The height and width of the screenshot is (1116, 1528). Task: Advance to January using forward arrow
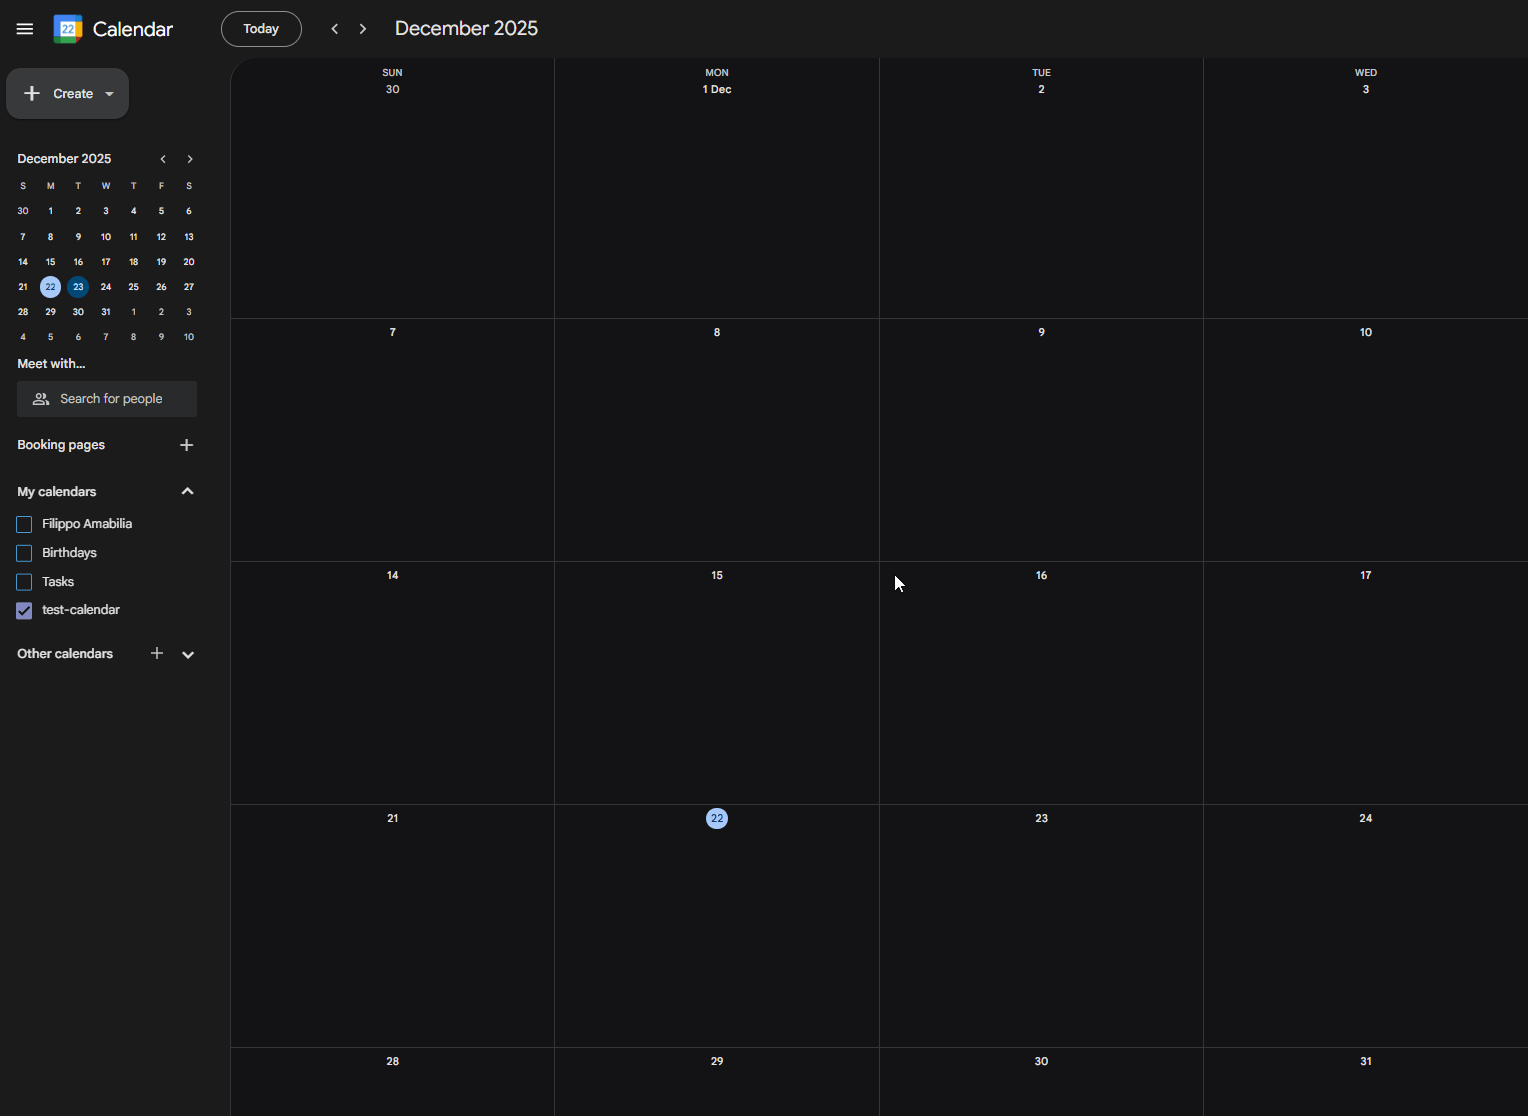click(362, 28)
